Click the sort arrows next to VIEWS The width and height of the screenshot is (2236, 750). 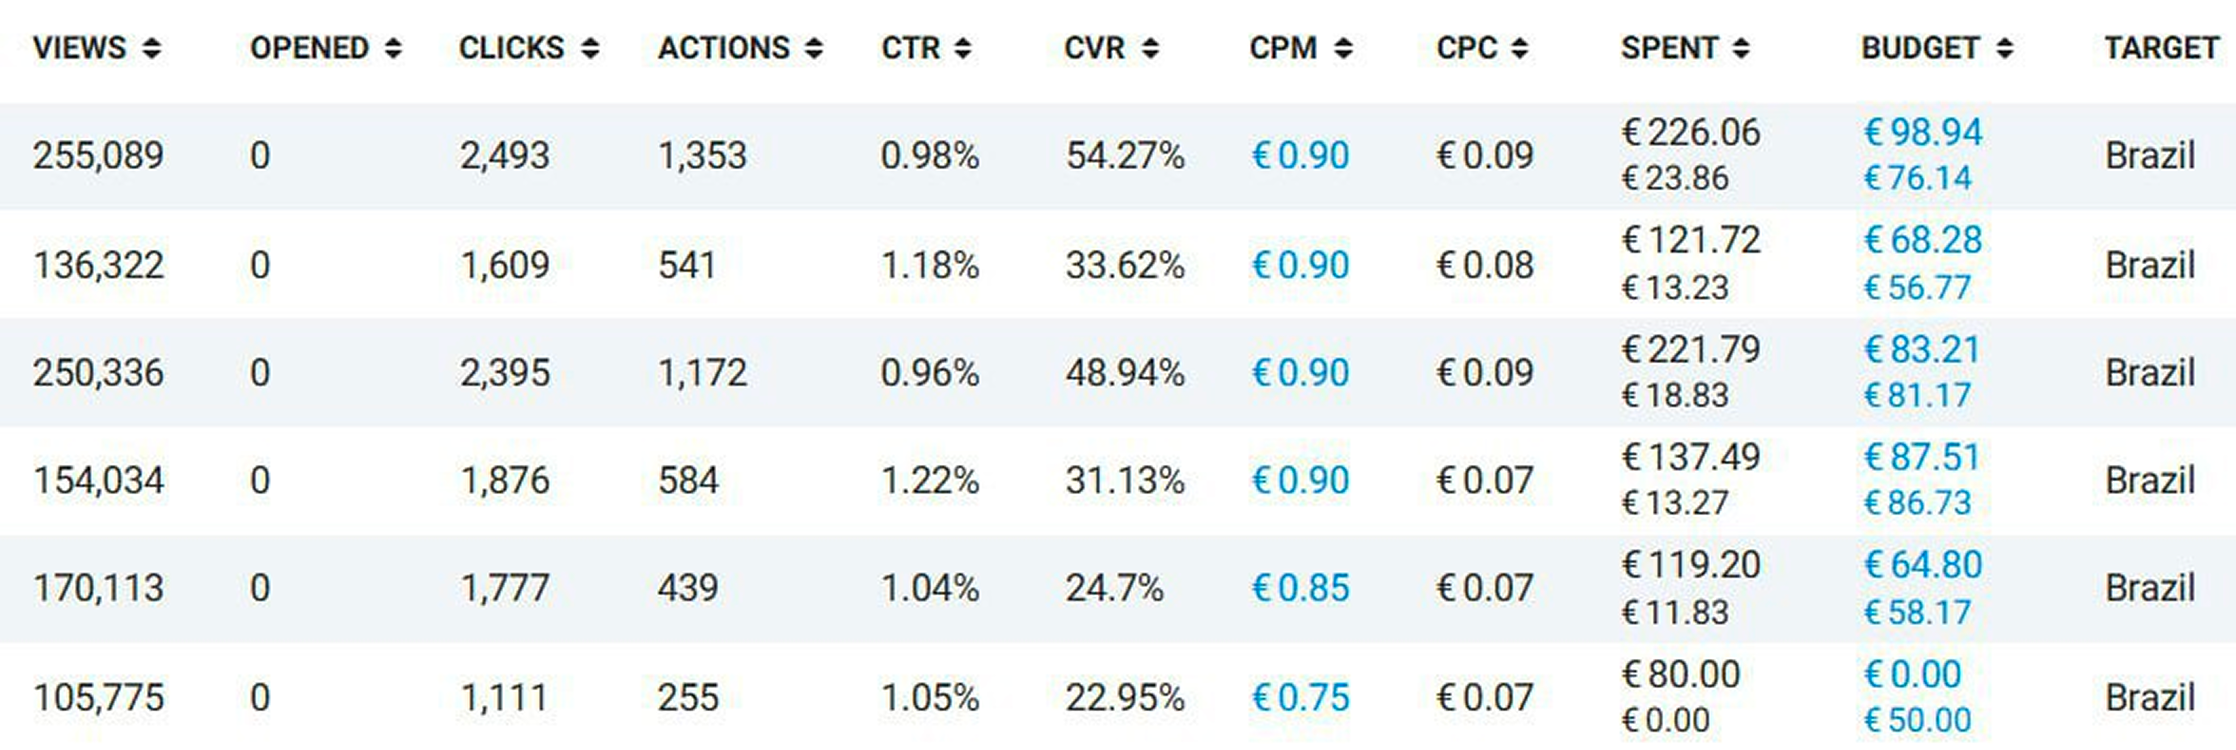pyautogui.click(x=151, y=48)
